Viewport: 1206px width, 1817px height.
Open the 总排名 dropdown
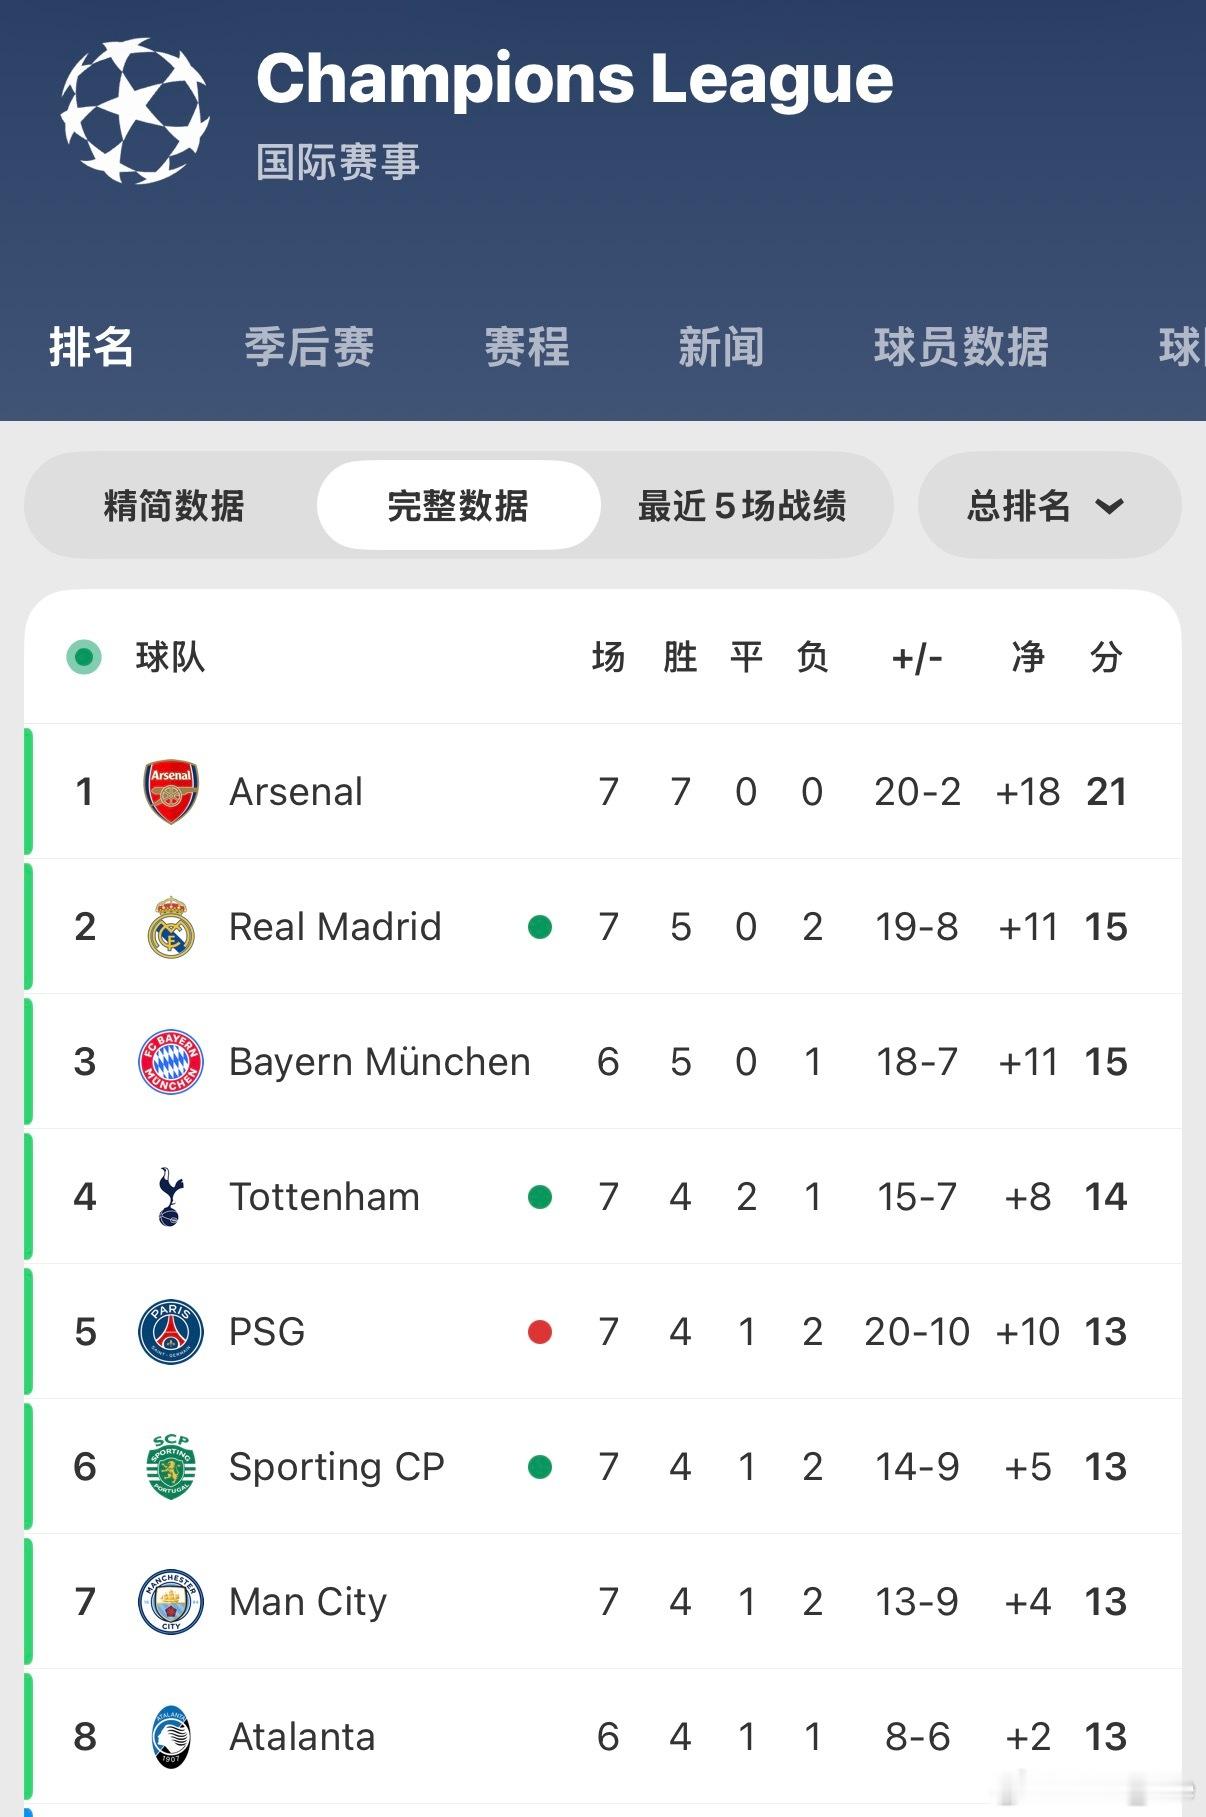(1048, 506)
